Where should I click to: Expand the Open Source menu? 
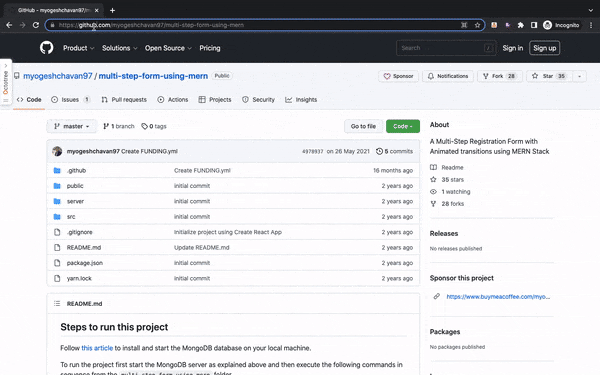pos(168,48)
